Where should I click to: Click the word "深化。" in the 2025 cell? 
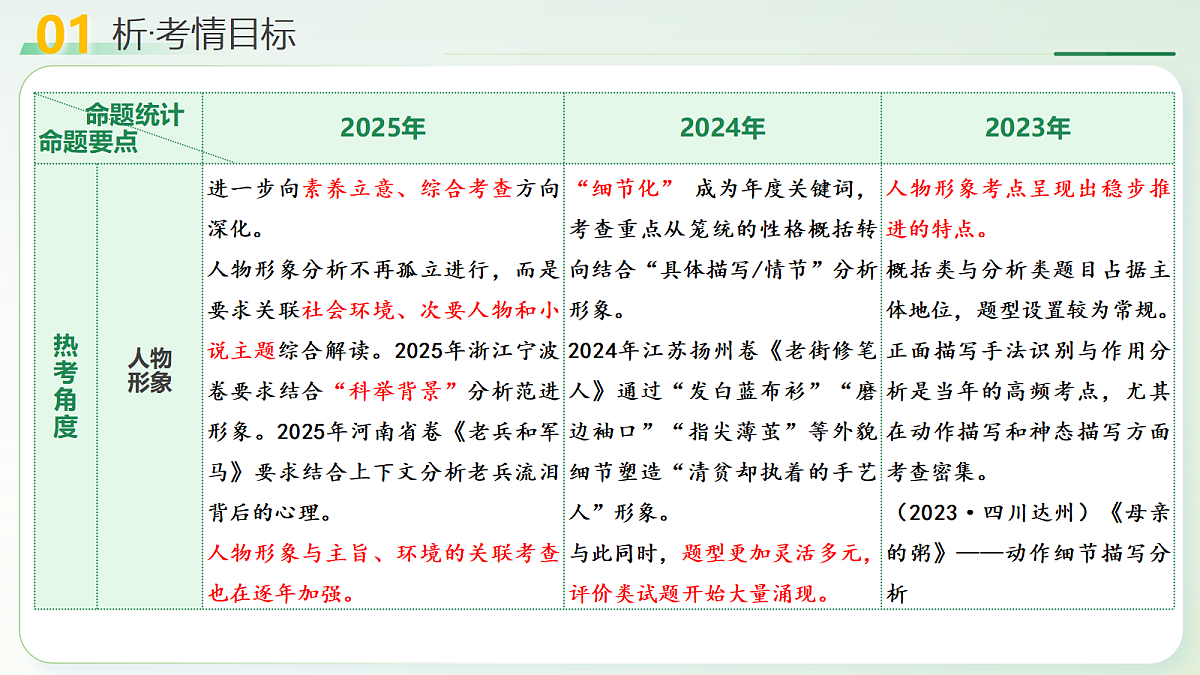tap(236, 229)
